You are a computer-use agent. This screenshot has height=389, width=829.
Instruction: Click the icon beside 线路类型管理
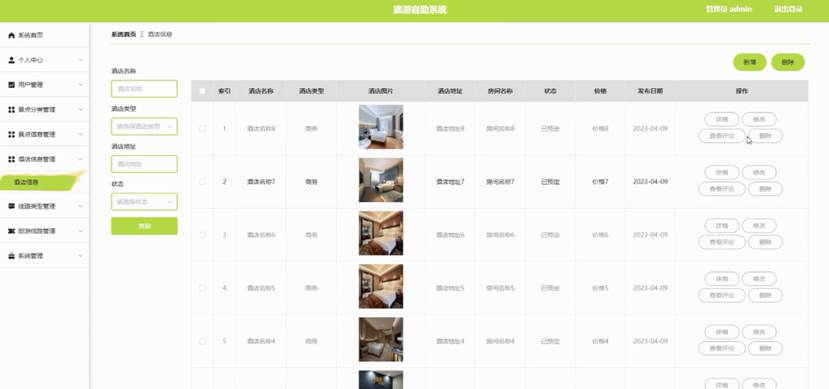(12, 206)
